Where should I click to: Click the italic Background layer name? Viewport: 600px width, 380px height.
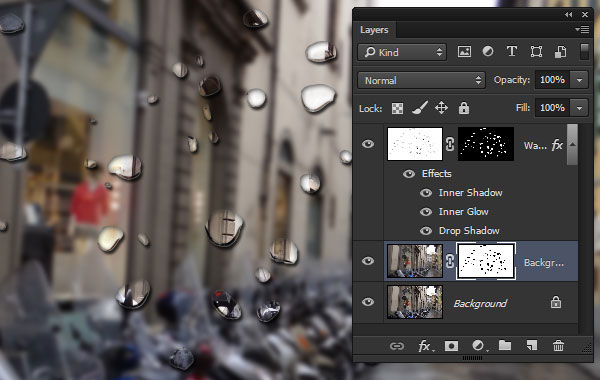480,304
